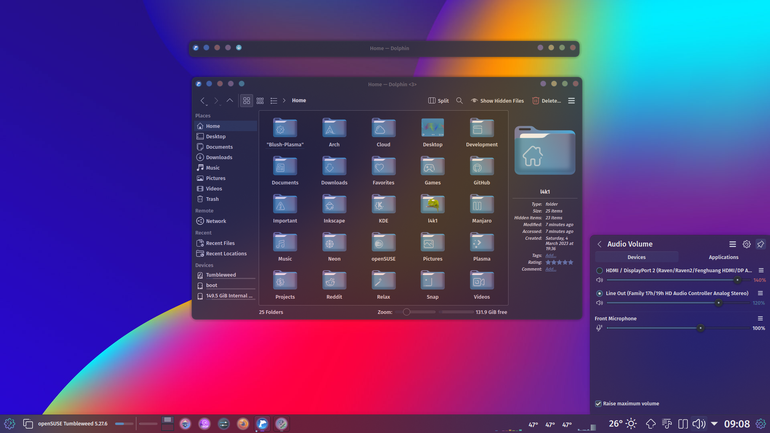
Task: Open Dolphin hamburger menu
Action: point(571,101)
